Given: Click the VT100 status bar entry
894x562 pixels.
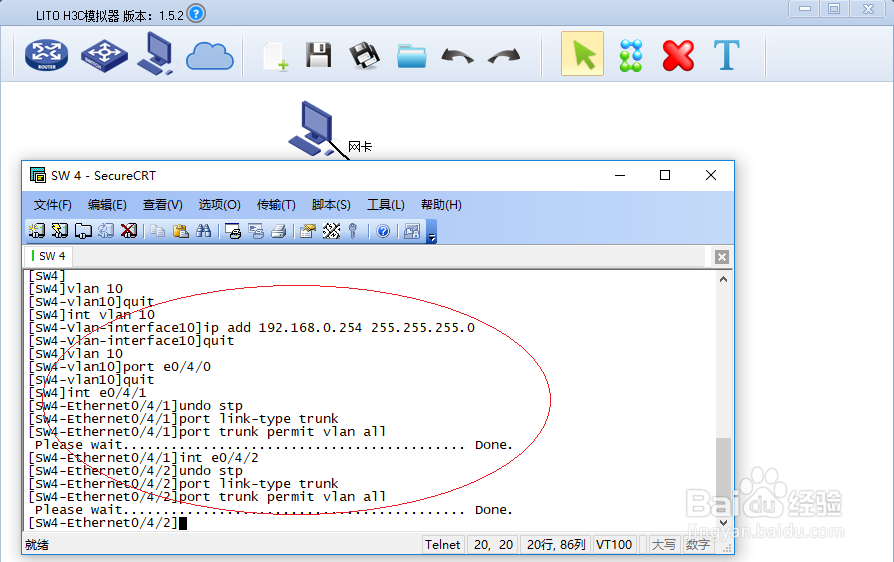Looking at the screenshot, I should (613, 545).
